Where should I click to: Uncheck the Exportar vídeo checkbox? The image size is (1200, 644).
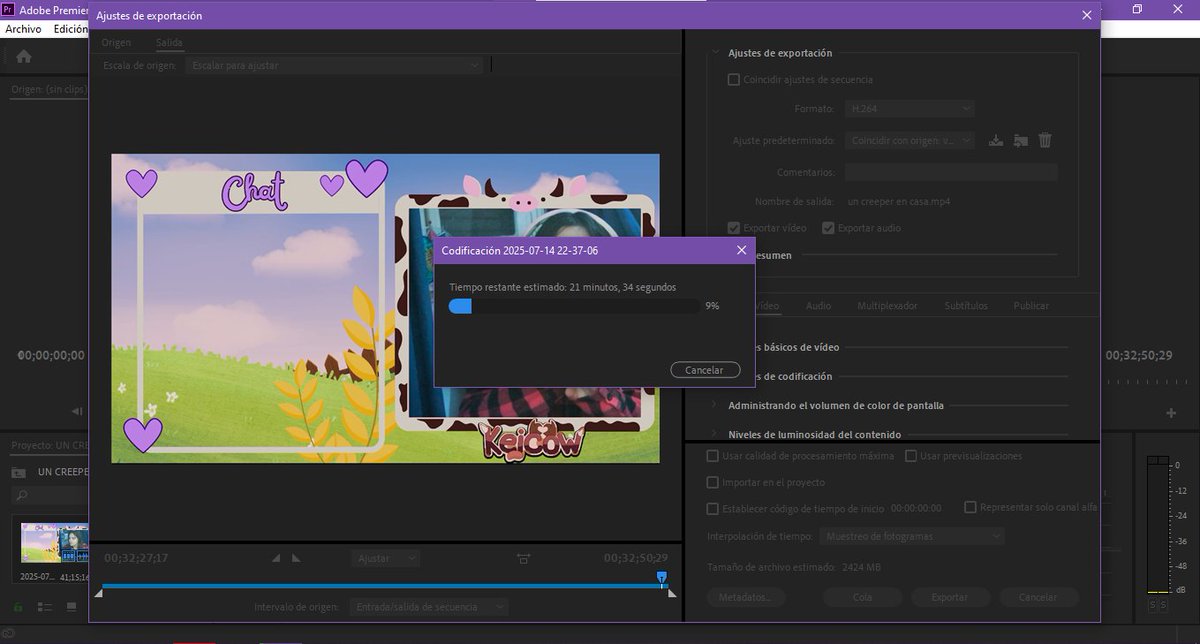coord(734,227)
